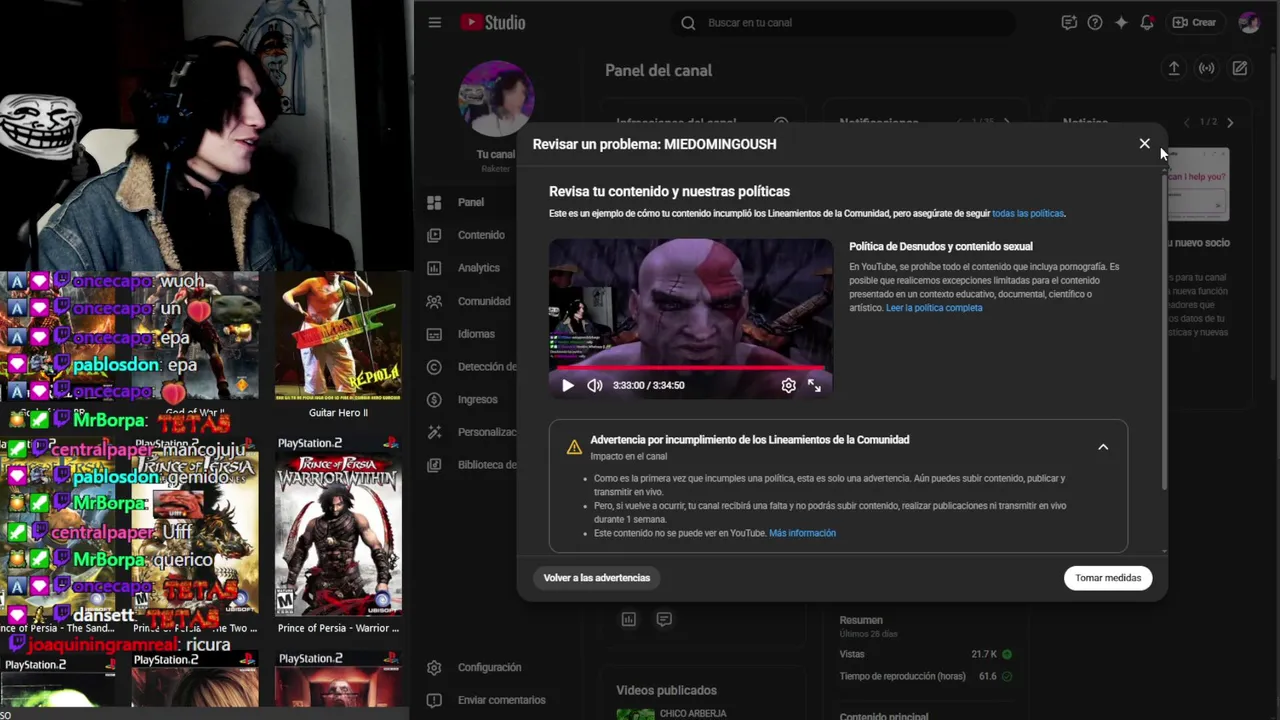This screenshot has height=720, width=1280.
Task: Collapse the 'Advertencia por incumplimiento' section
Action: pos(1103,447)
